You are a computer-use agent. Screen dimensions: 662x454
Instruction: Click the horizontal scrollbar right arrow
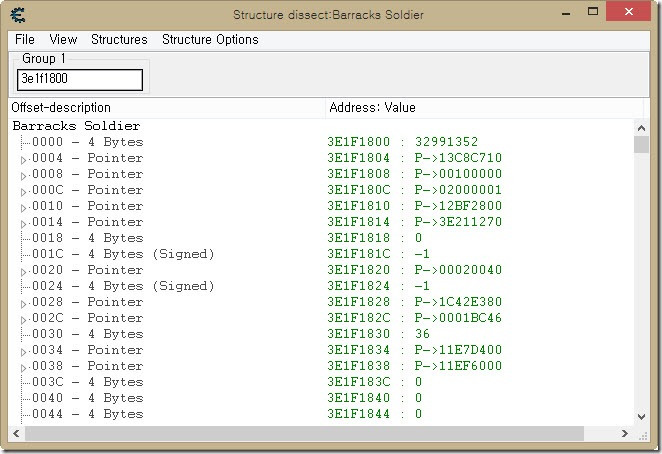[x=625, y=433]
